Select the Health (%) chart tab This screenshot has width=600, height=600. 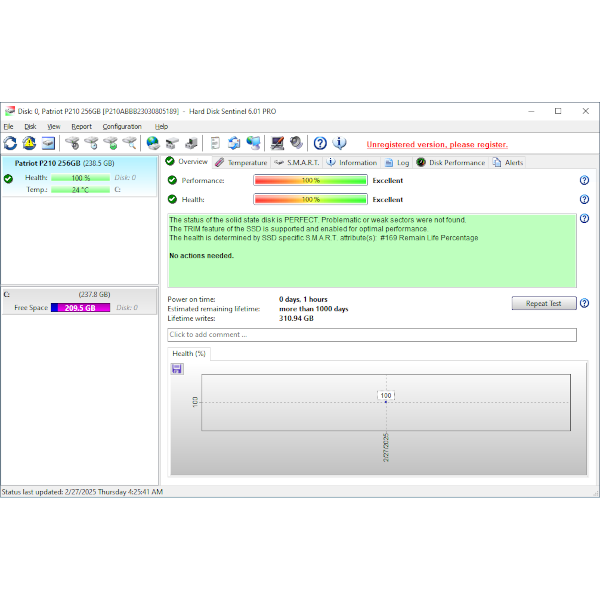[x=189, y=354]
